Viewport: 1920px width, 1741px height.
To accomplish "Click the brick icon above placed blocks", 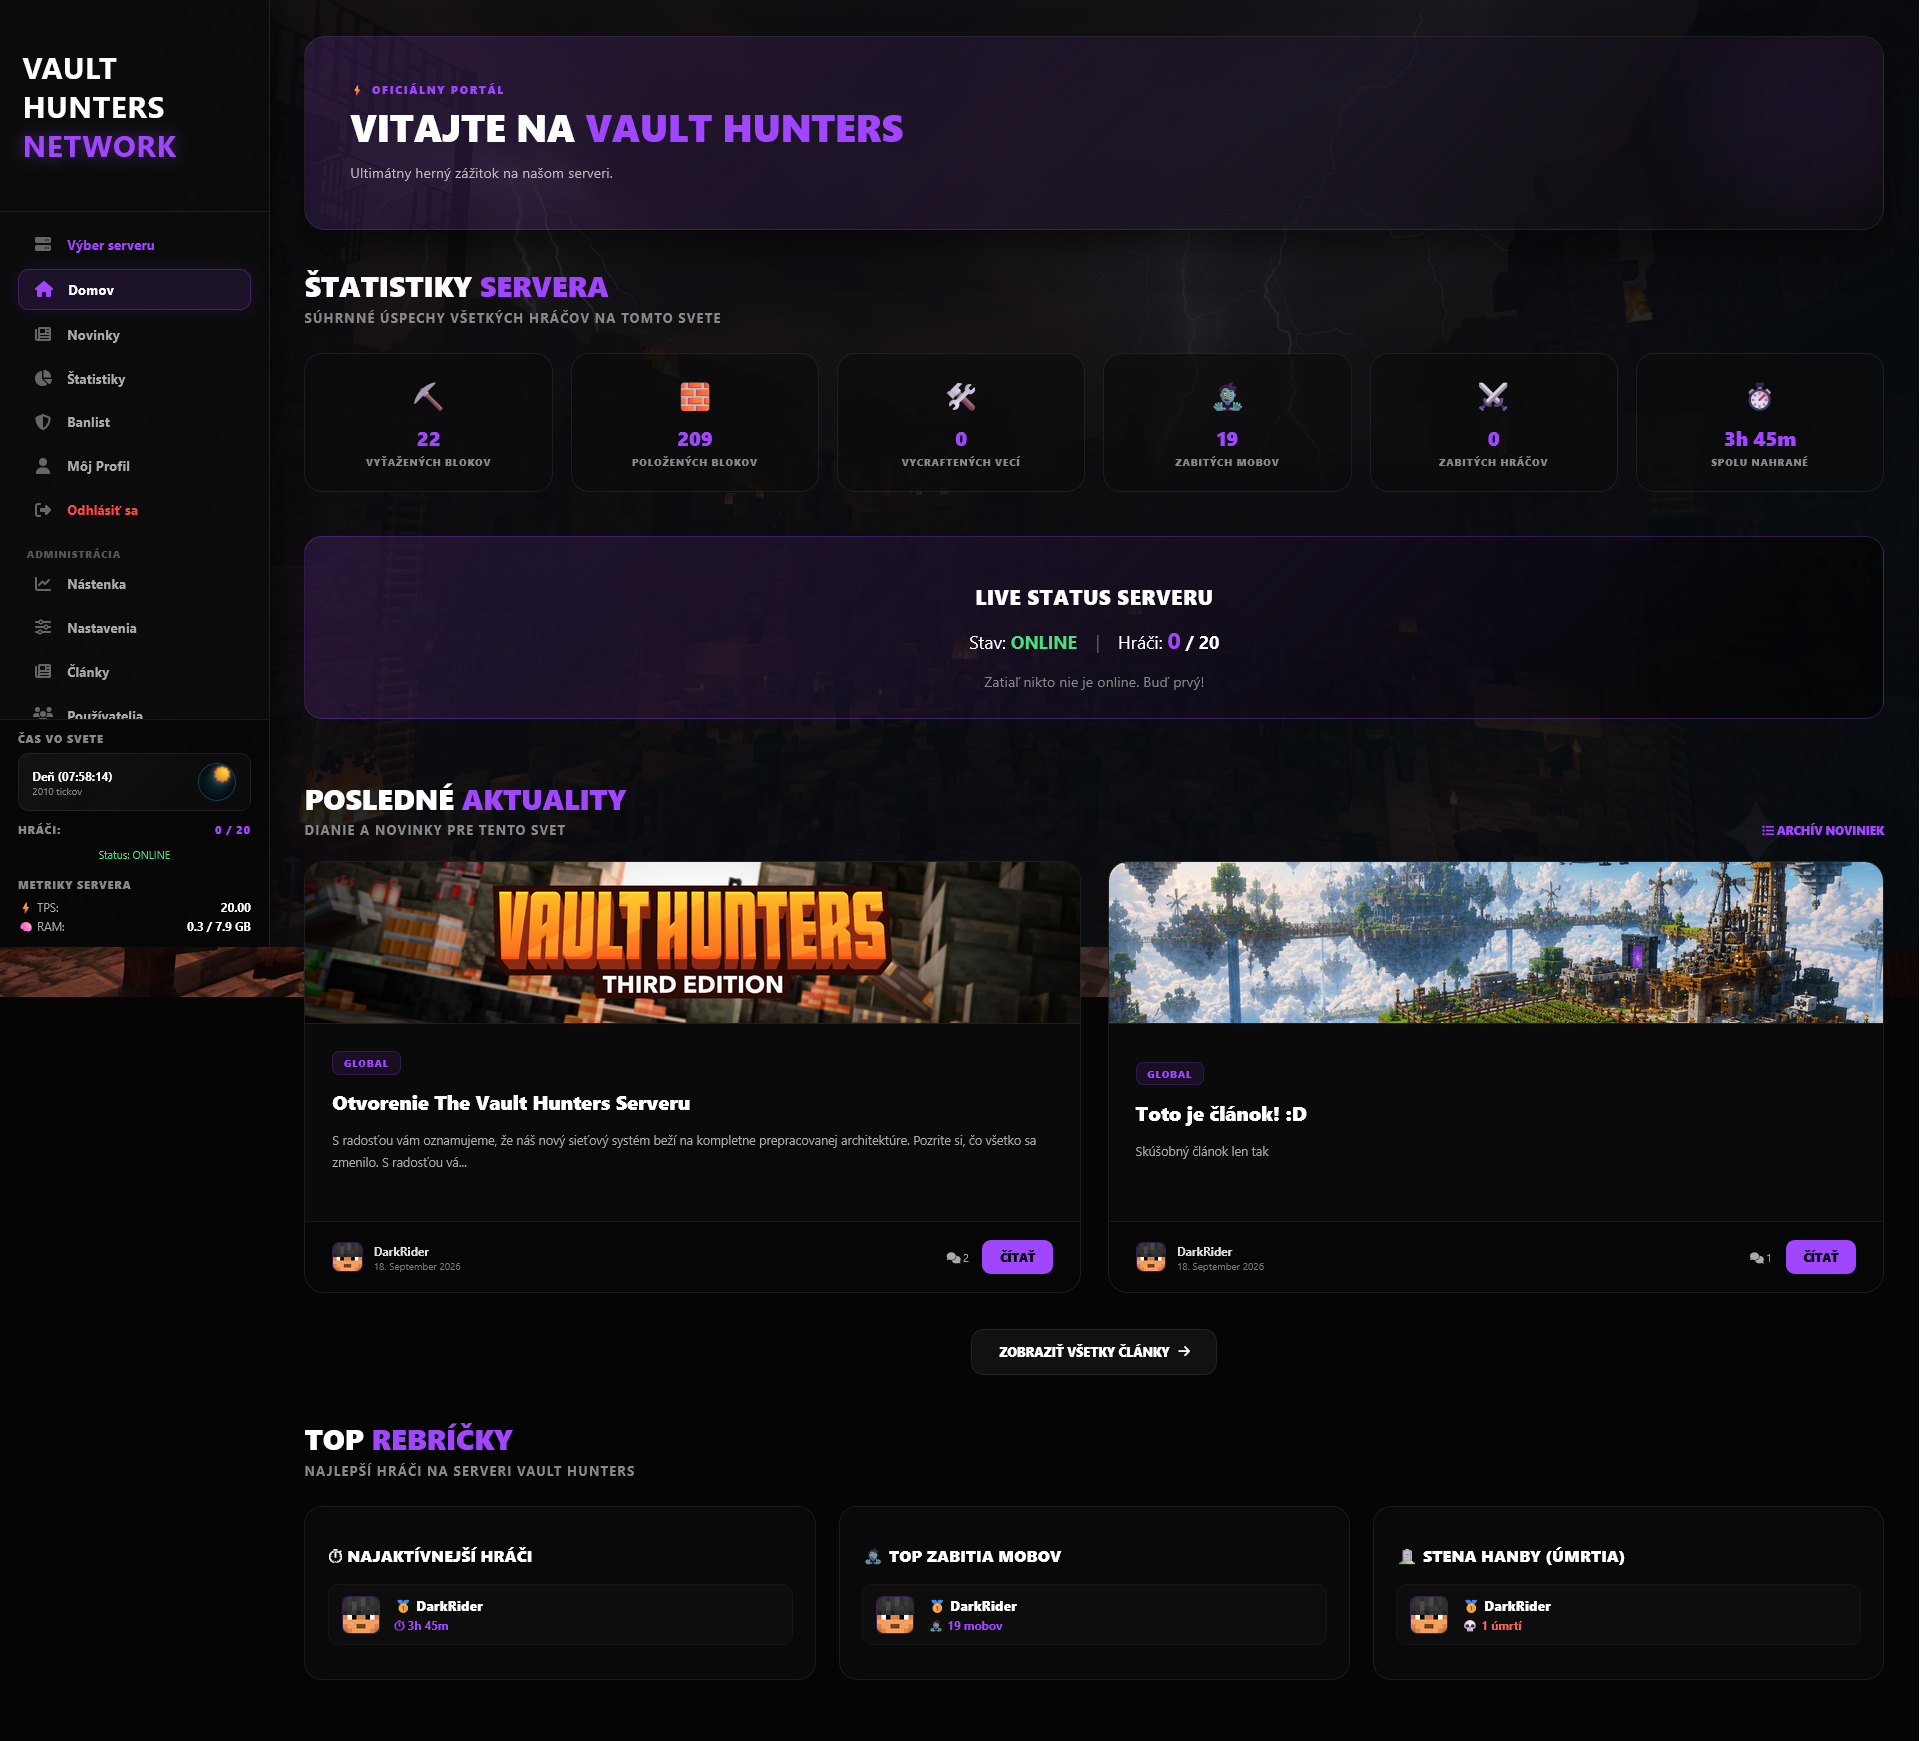I will (695, 397).
